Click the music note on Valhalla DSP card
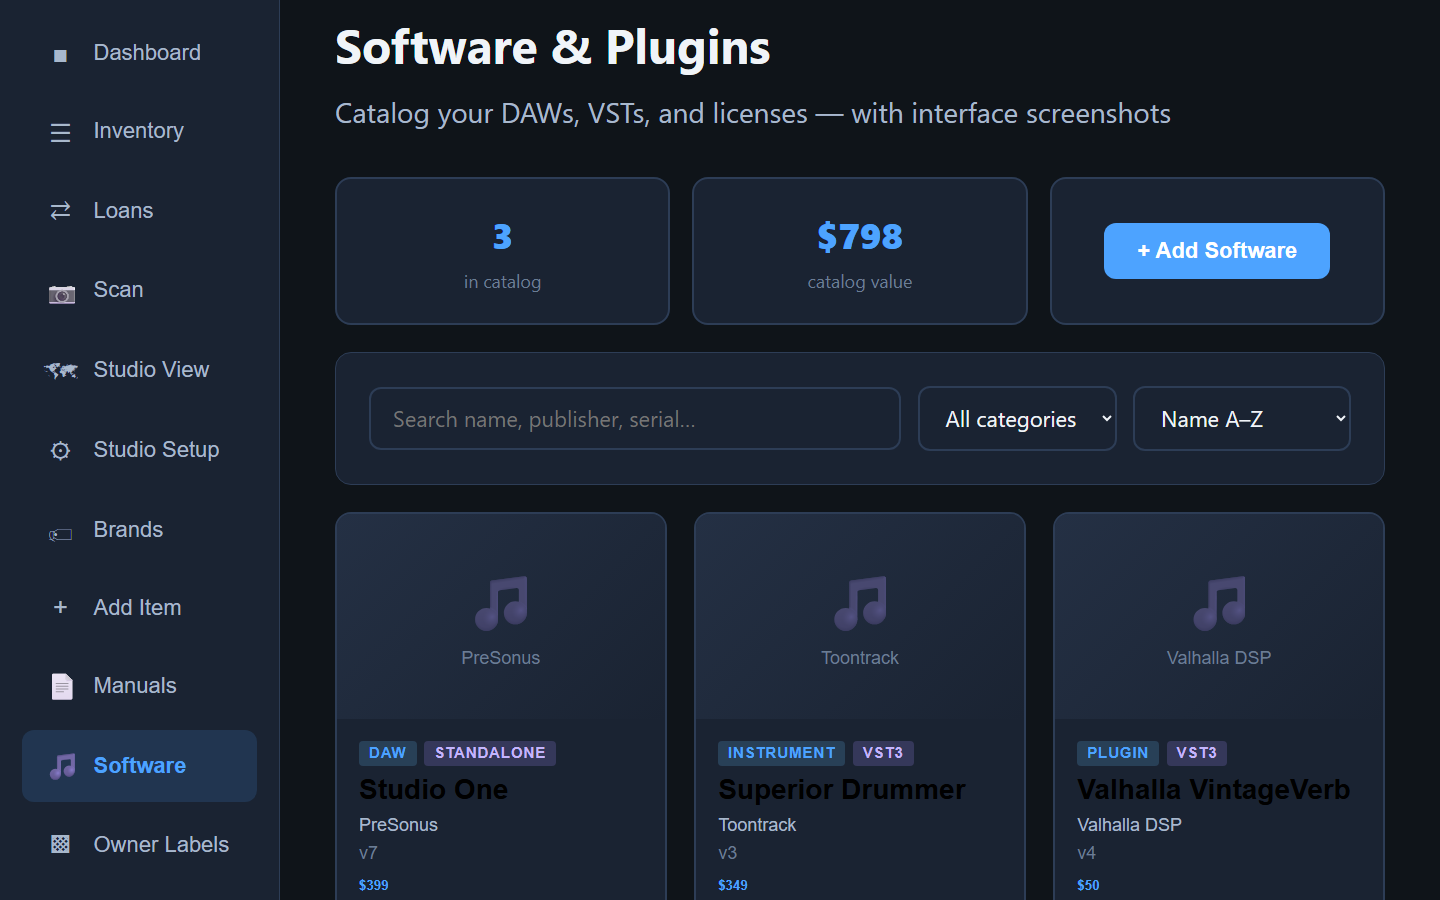The width and height of the screenshot is (1440, 900). pos(1218,602)
